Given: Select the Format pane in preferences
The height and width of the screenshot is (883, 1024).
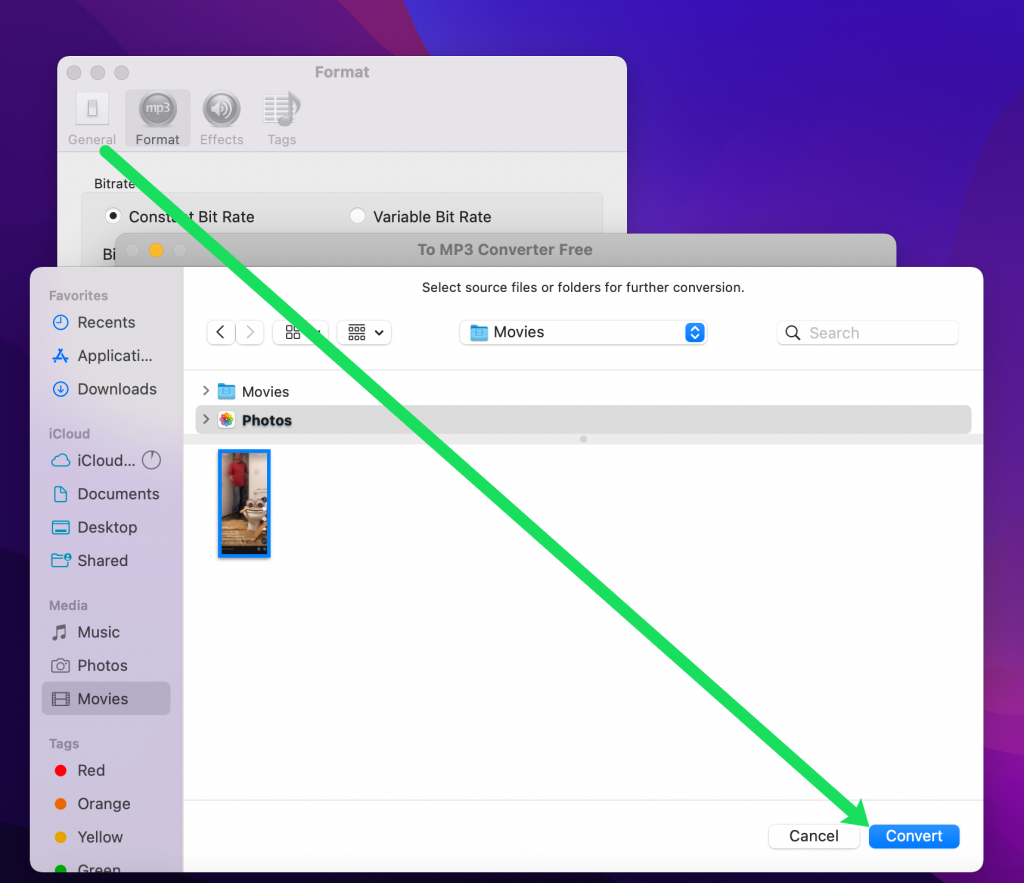Looking at the screenshot, I should tap(157, 117).
